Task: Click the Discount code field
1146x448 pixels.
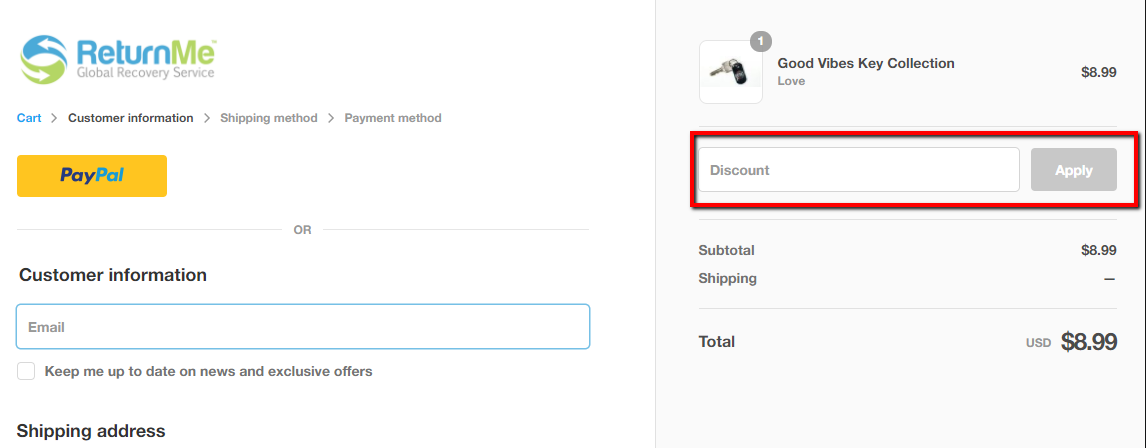Action: pos(858,170)
